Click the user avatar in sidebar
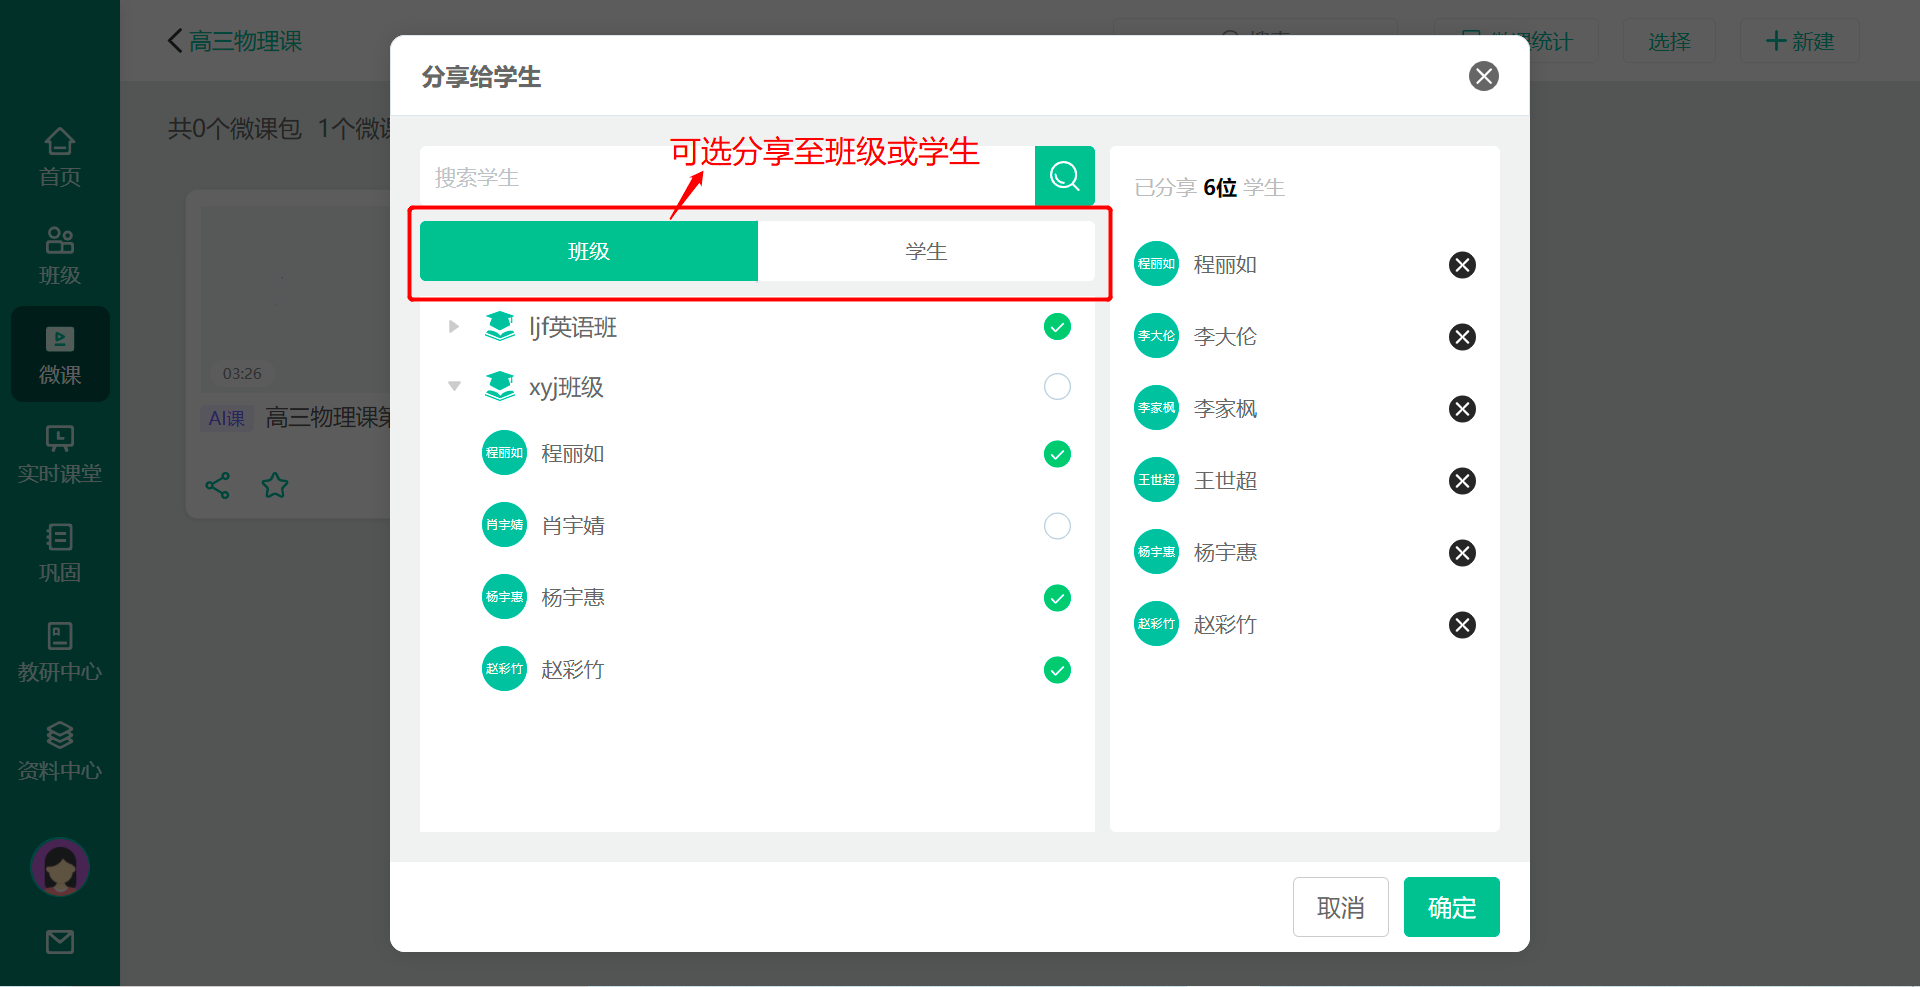 tap(60, 867)
